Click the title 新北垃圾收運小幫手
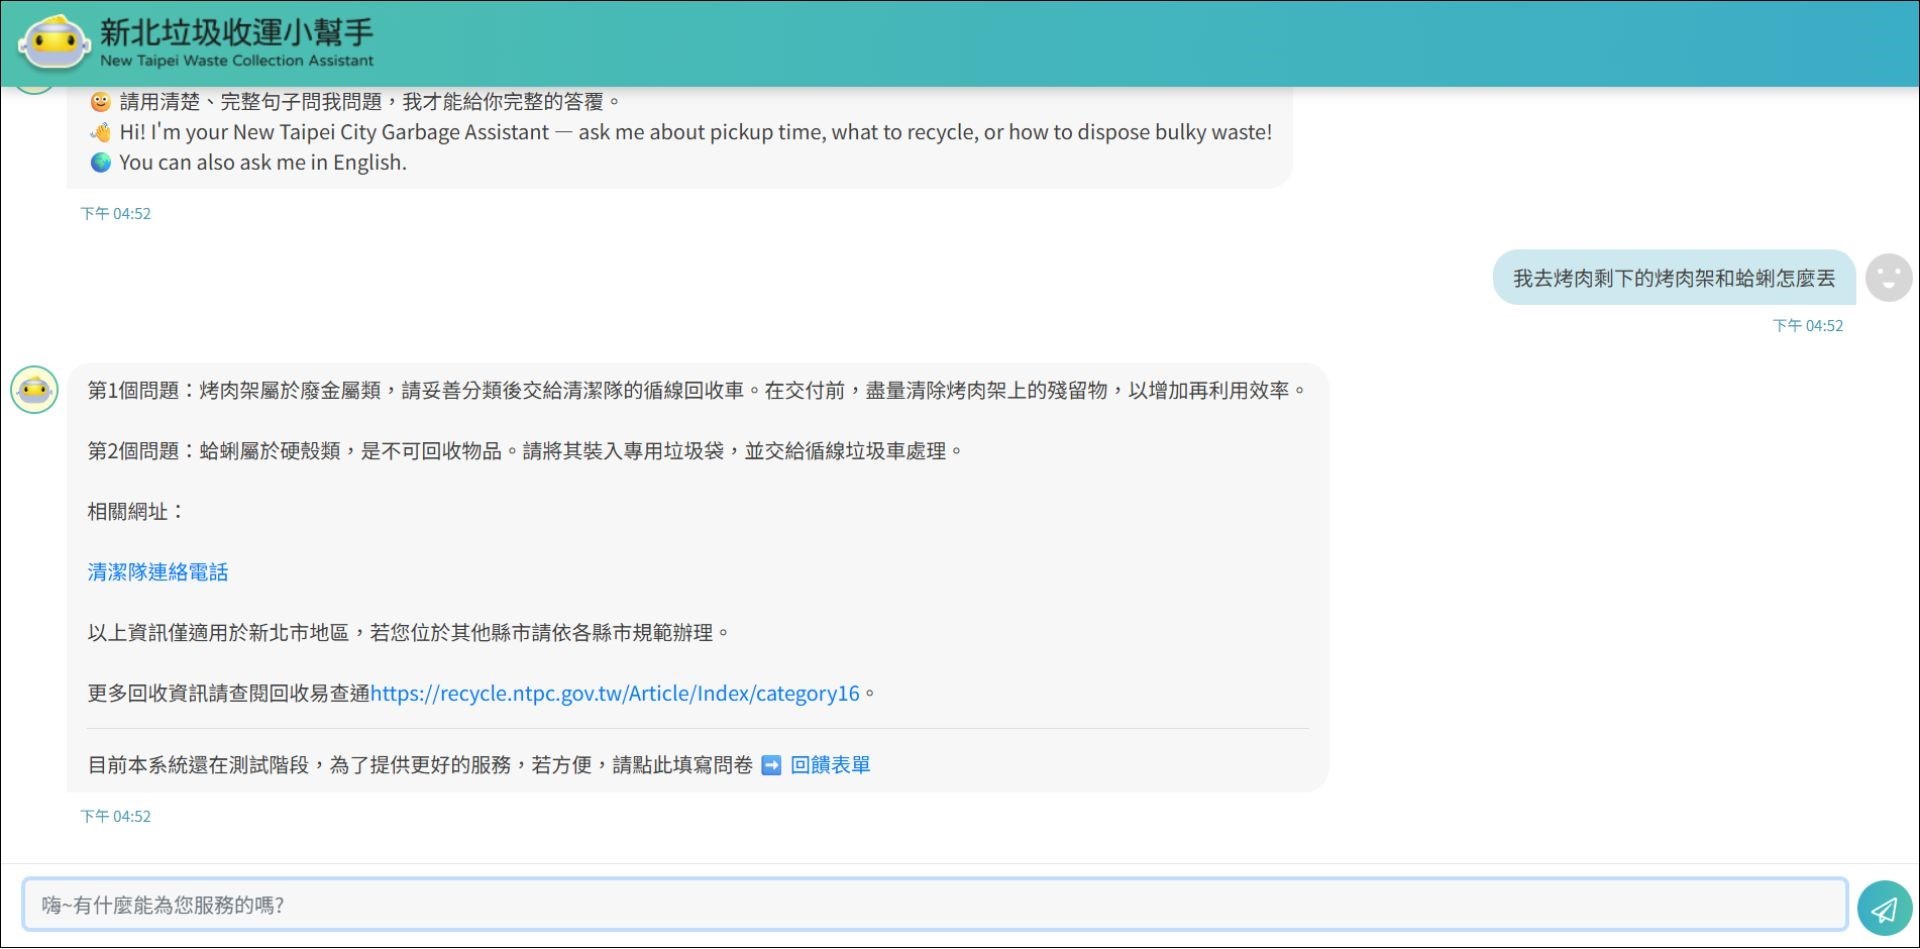Image resolution: width=1920 pixels, height=949 pixels. coord(235,33)
